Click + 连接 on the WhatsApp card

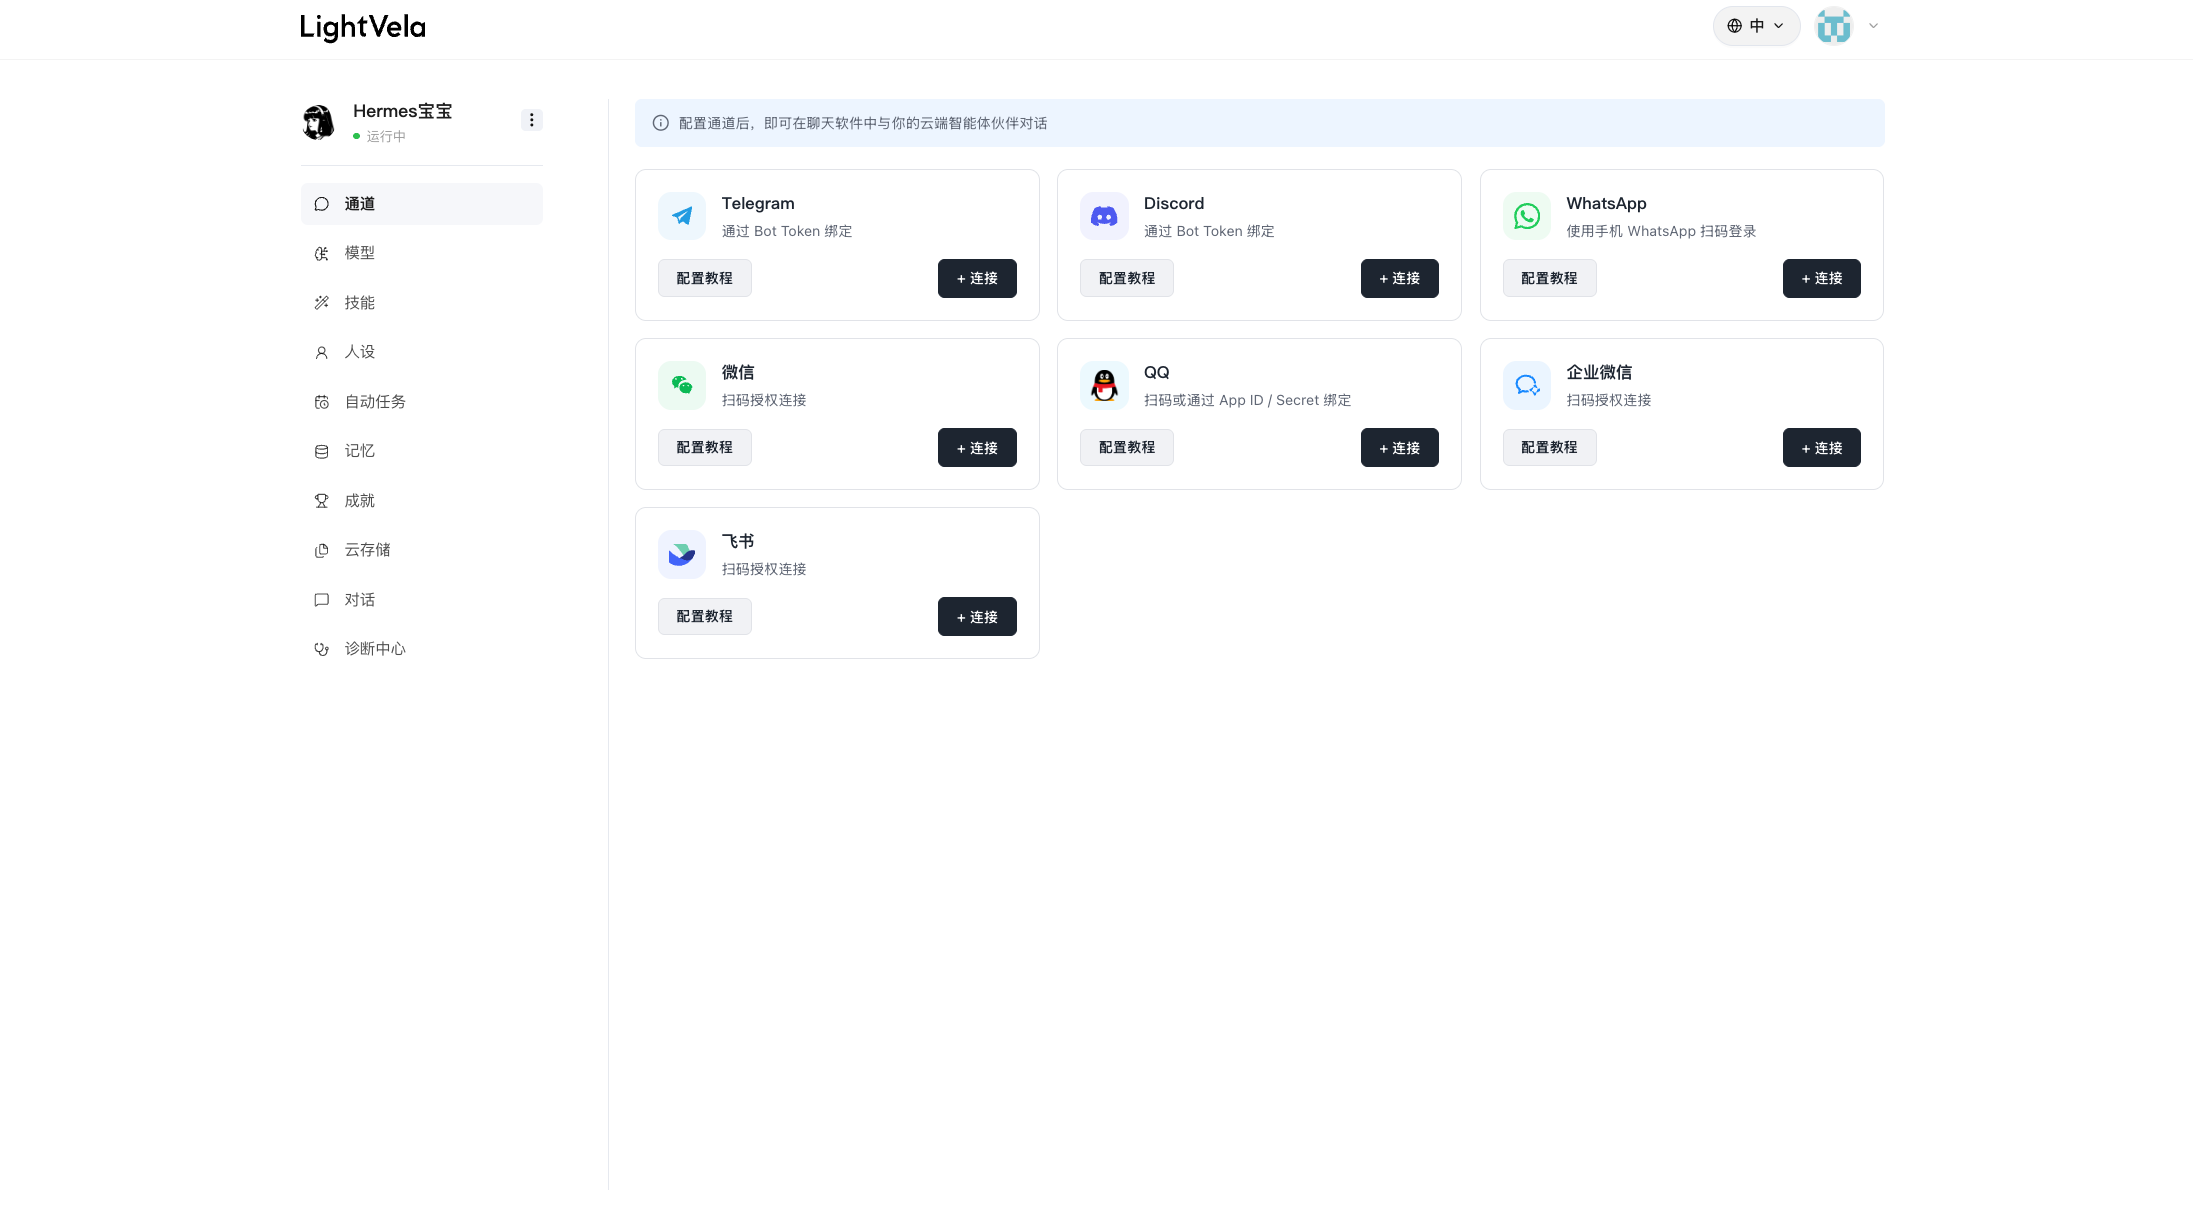click(1822, 278)
